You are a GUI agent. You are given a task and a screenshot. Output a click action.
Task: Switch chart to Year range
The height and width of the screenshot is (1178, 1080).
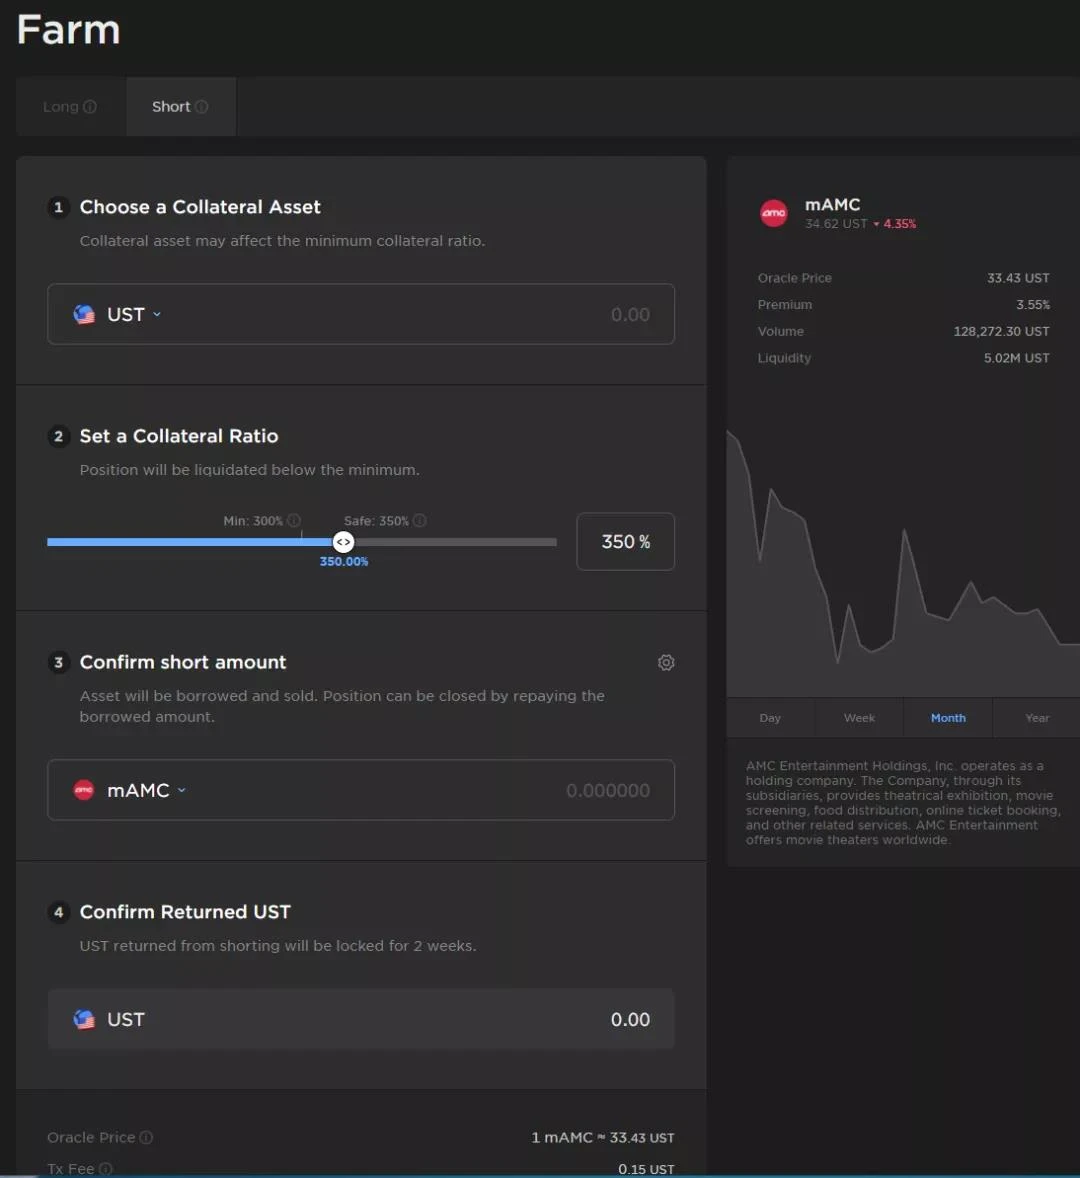[x=1037, y=718]
